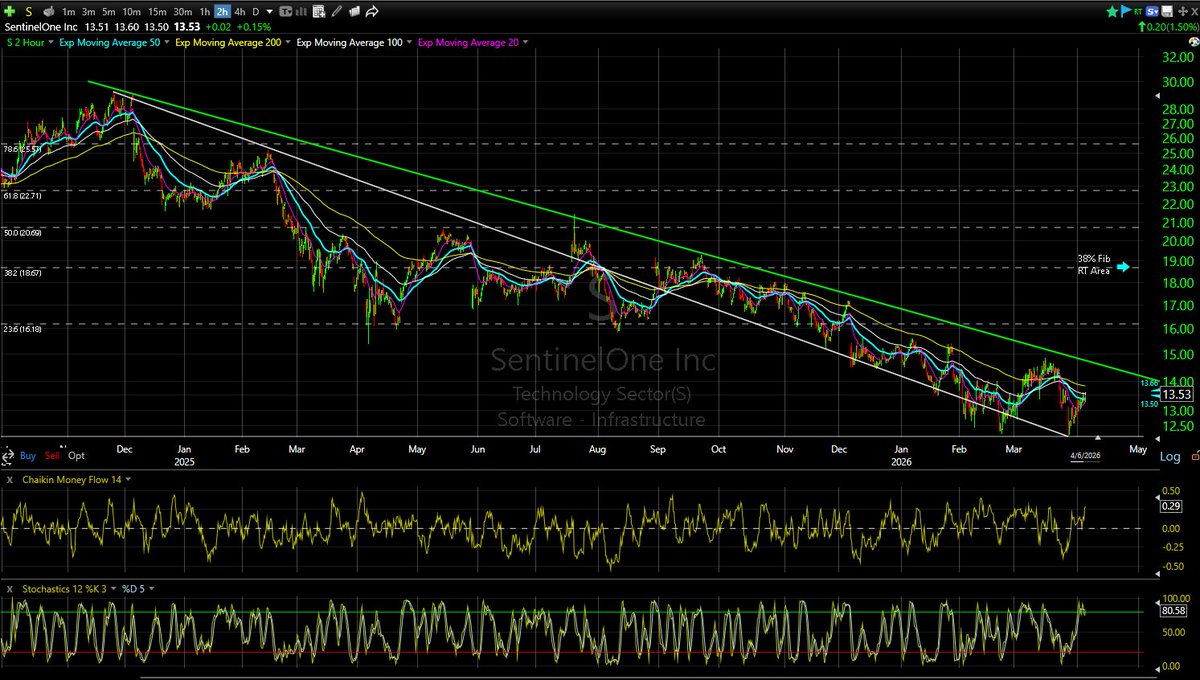Click the swap arrows icon beside Buy

(x=8, y=455)
